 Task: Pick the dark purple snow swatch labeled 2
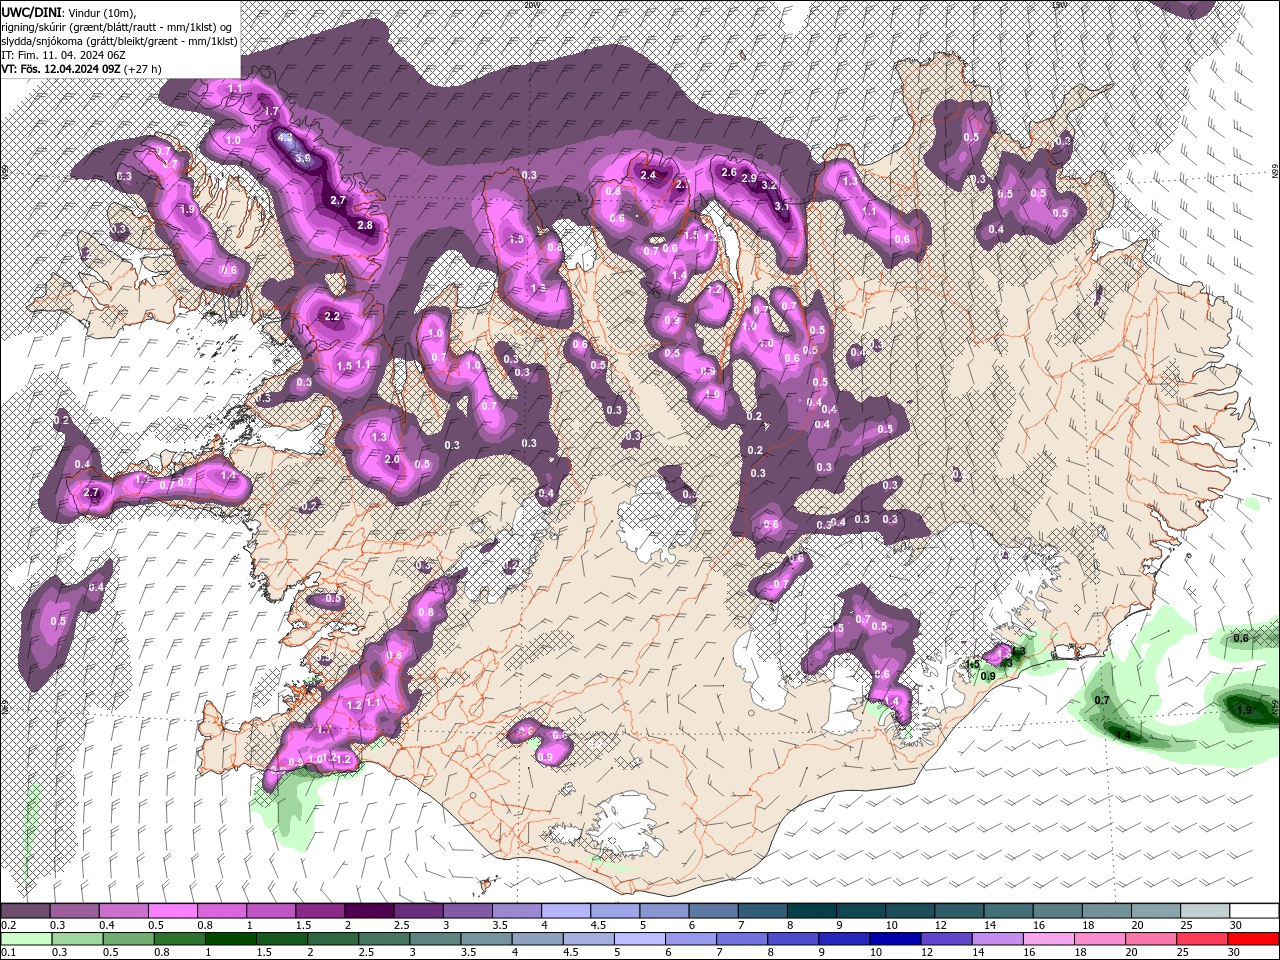(x=368, y=911)
